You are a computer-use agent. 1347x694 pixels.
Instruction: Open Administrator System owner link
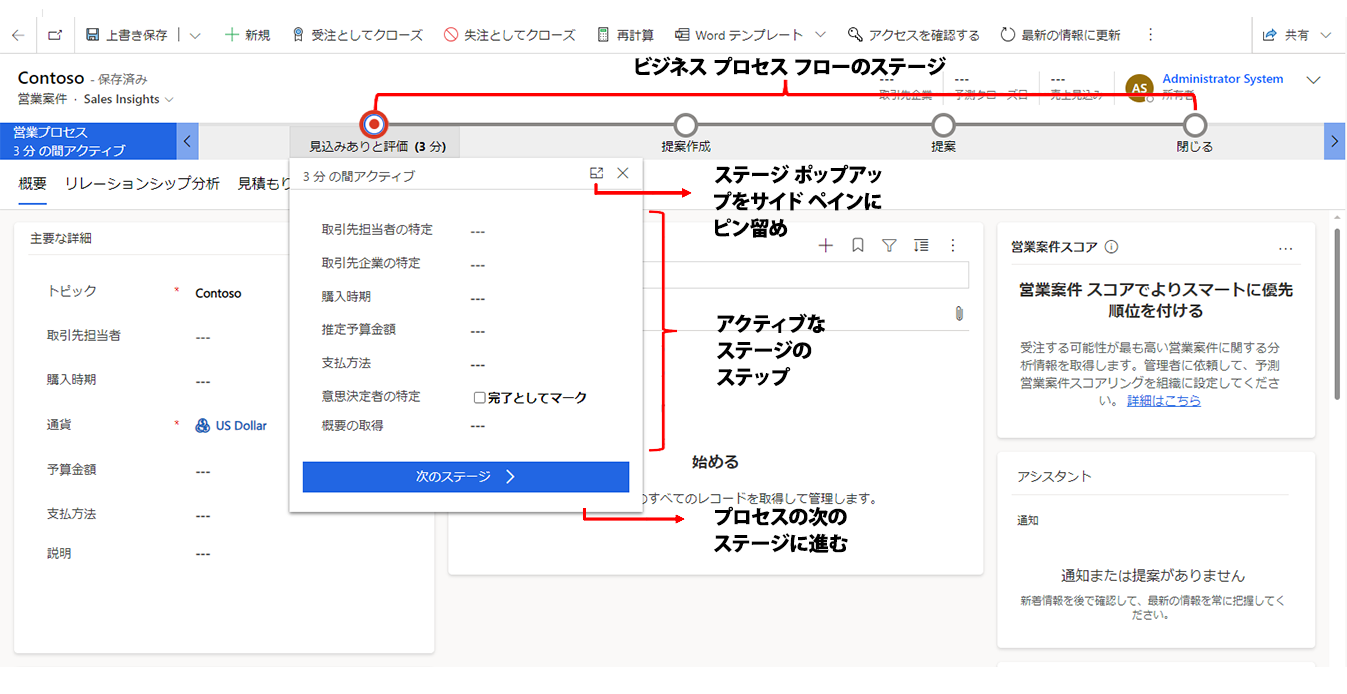point(1222,79)
